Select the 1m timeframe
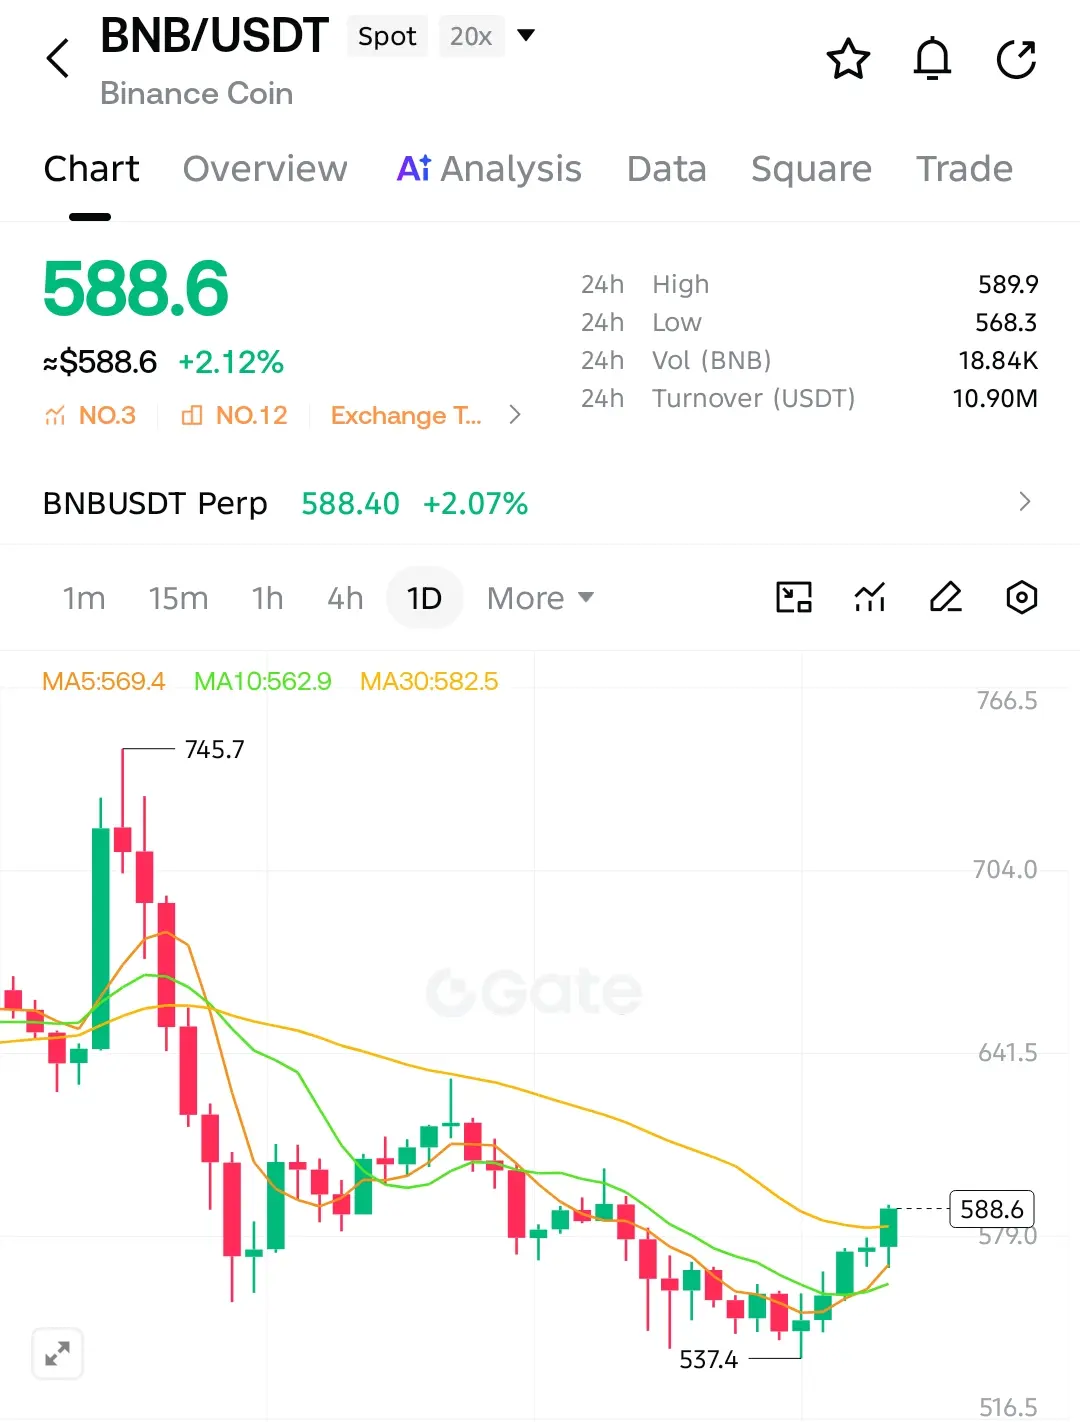1080x1422 pixels. click(x=84, y=598)
